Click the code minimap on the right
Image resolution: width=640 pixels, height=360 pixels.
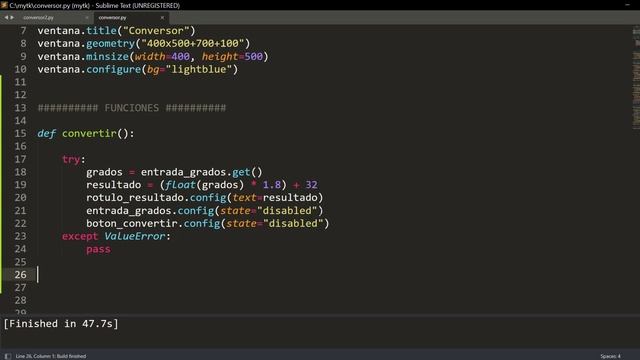(x=636, y=78)
